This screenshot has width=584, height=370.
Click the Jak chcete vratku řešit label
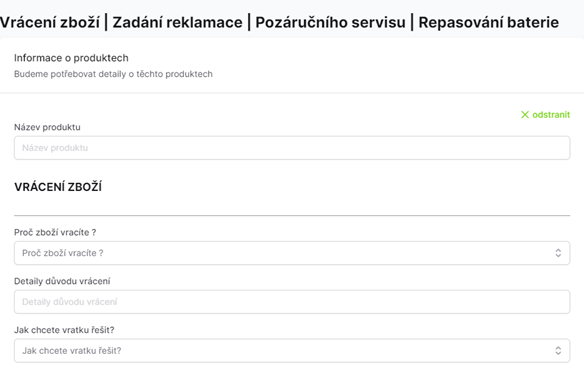pyautogui.click(x=64, y=330)
